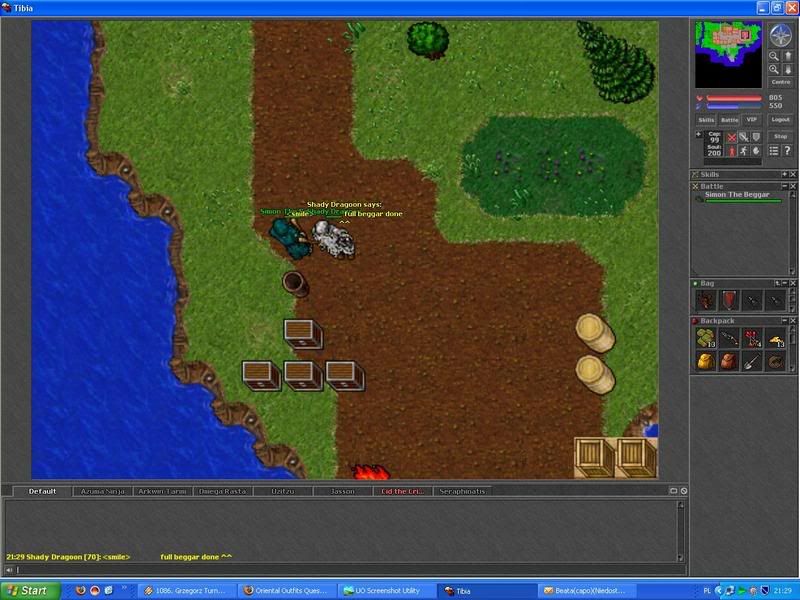800x600 pixels.
Task: Switch to Jasson chat tab
Action: [x=342, y=491]
